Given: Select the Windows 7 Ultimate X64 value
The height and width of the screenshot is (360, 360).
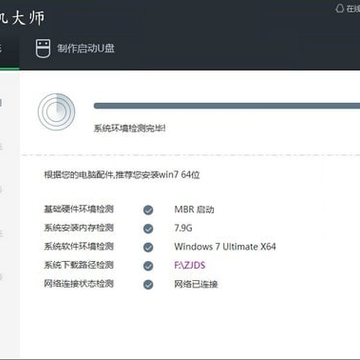Looking at the screenshot, I should (x=225, y=247).
